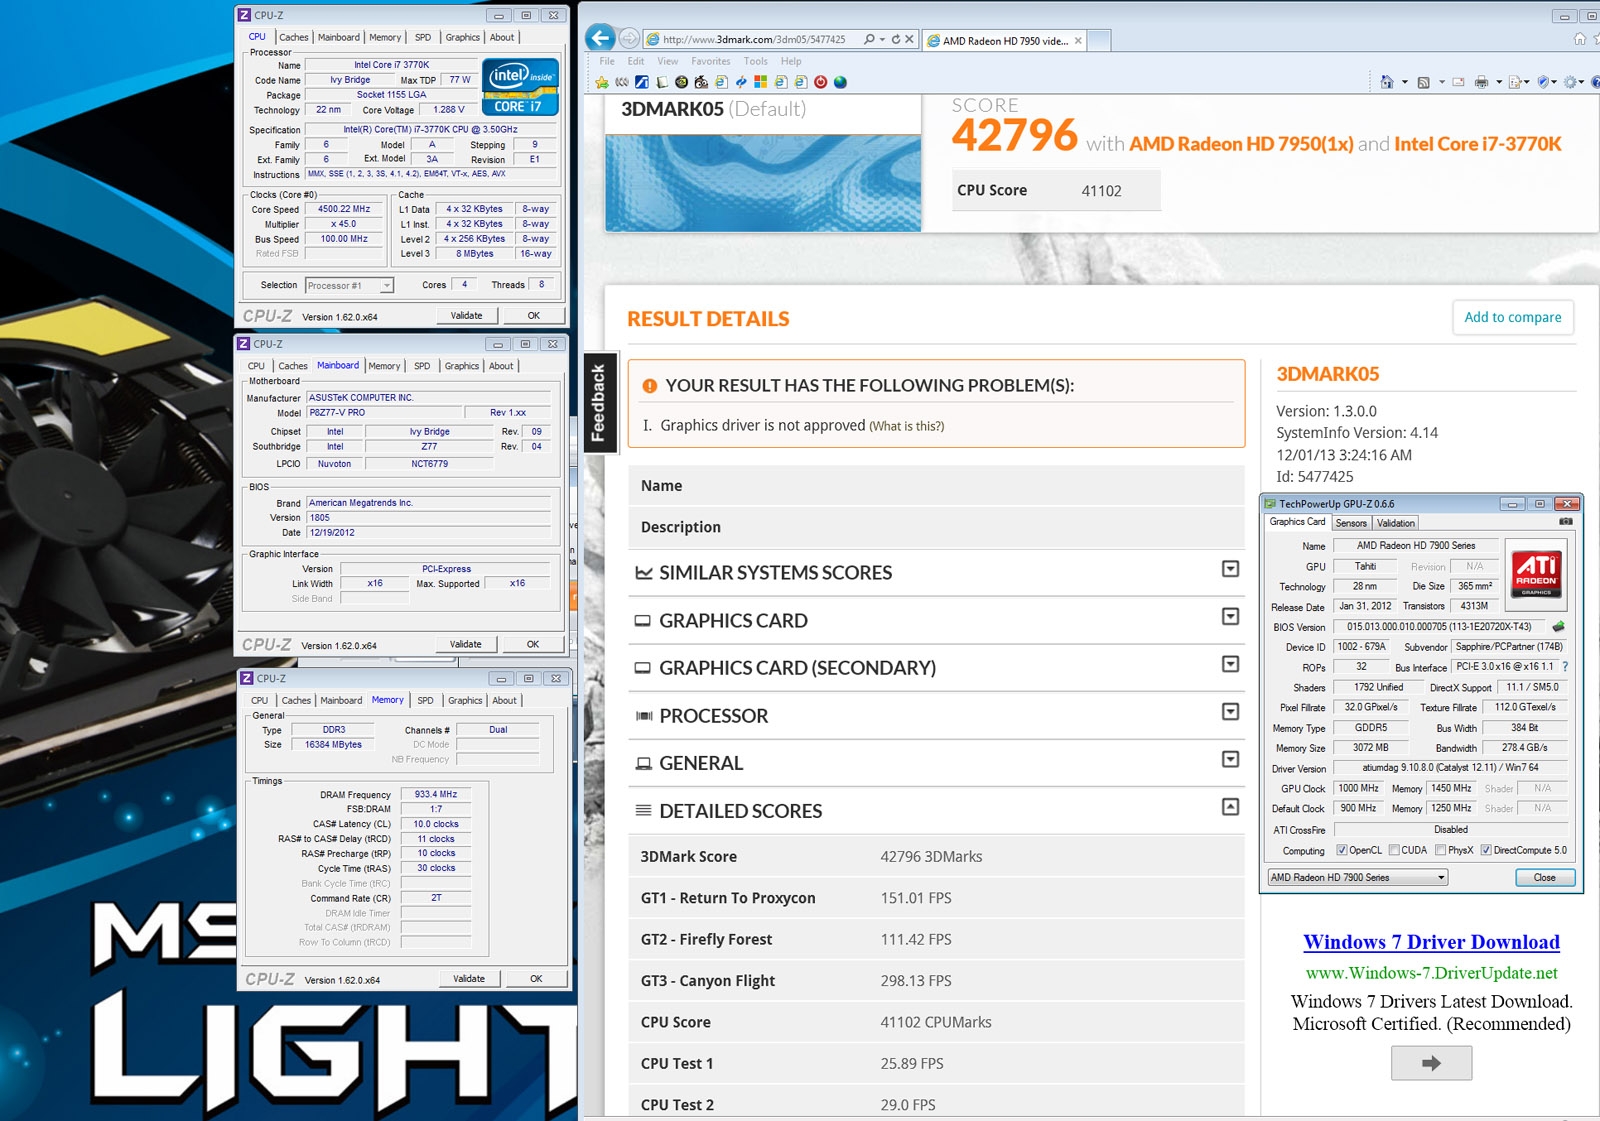Open the Safety shield menu in command bar

[1544, 82]
